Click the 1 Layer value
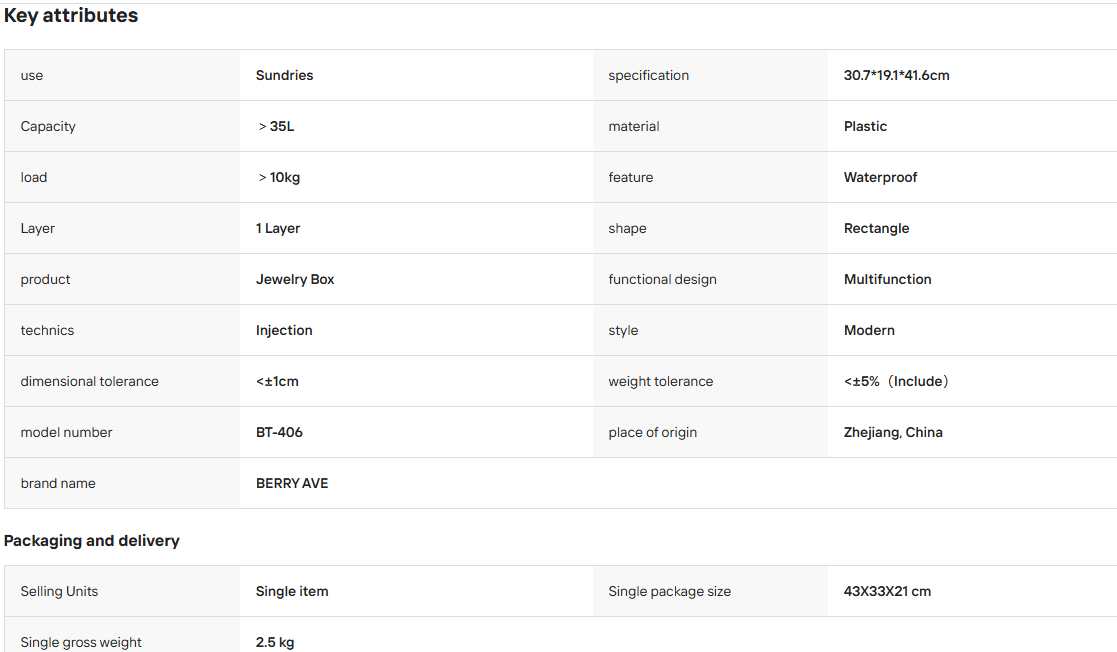 click(278, 229)
